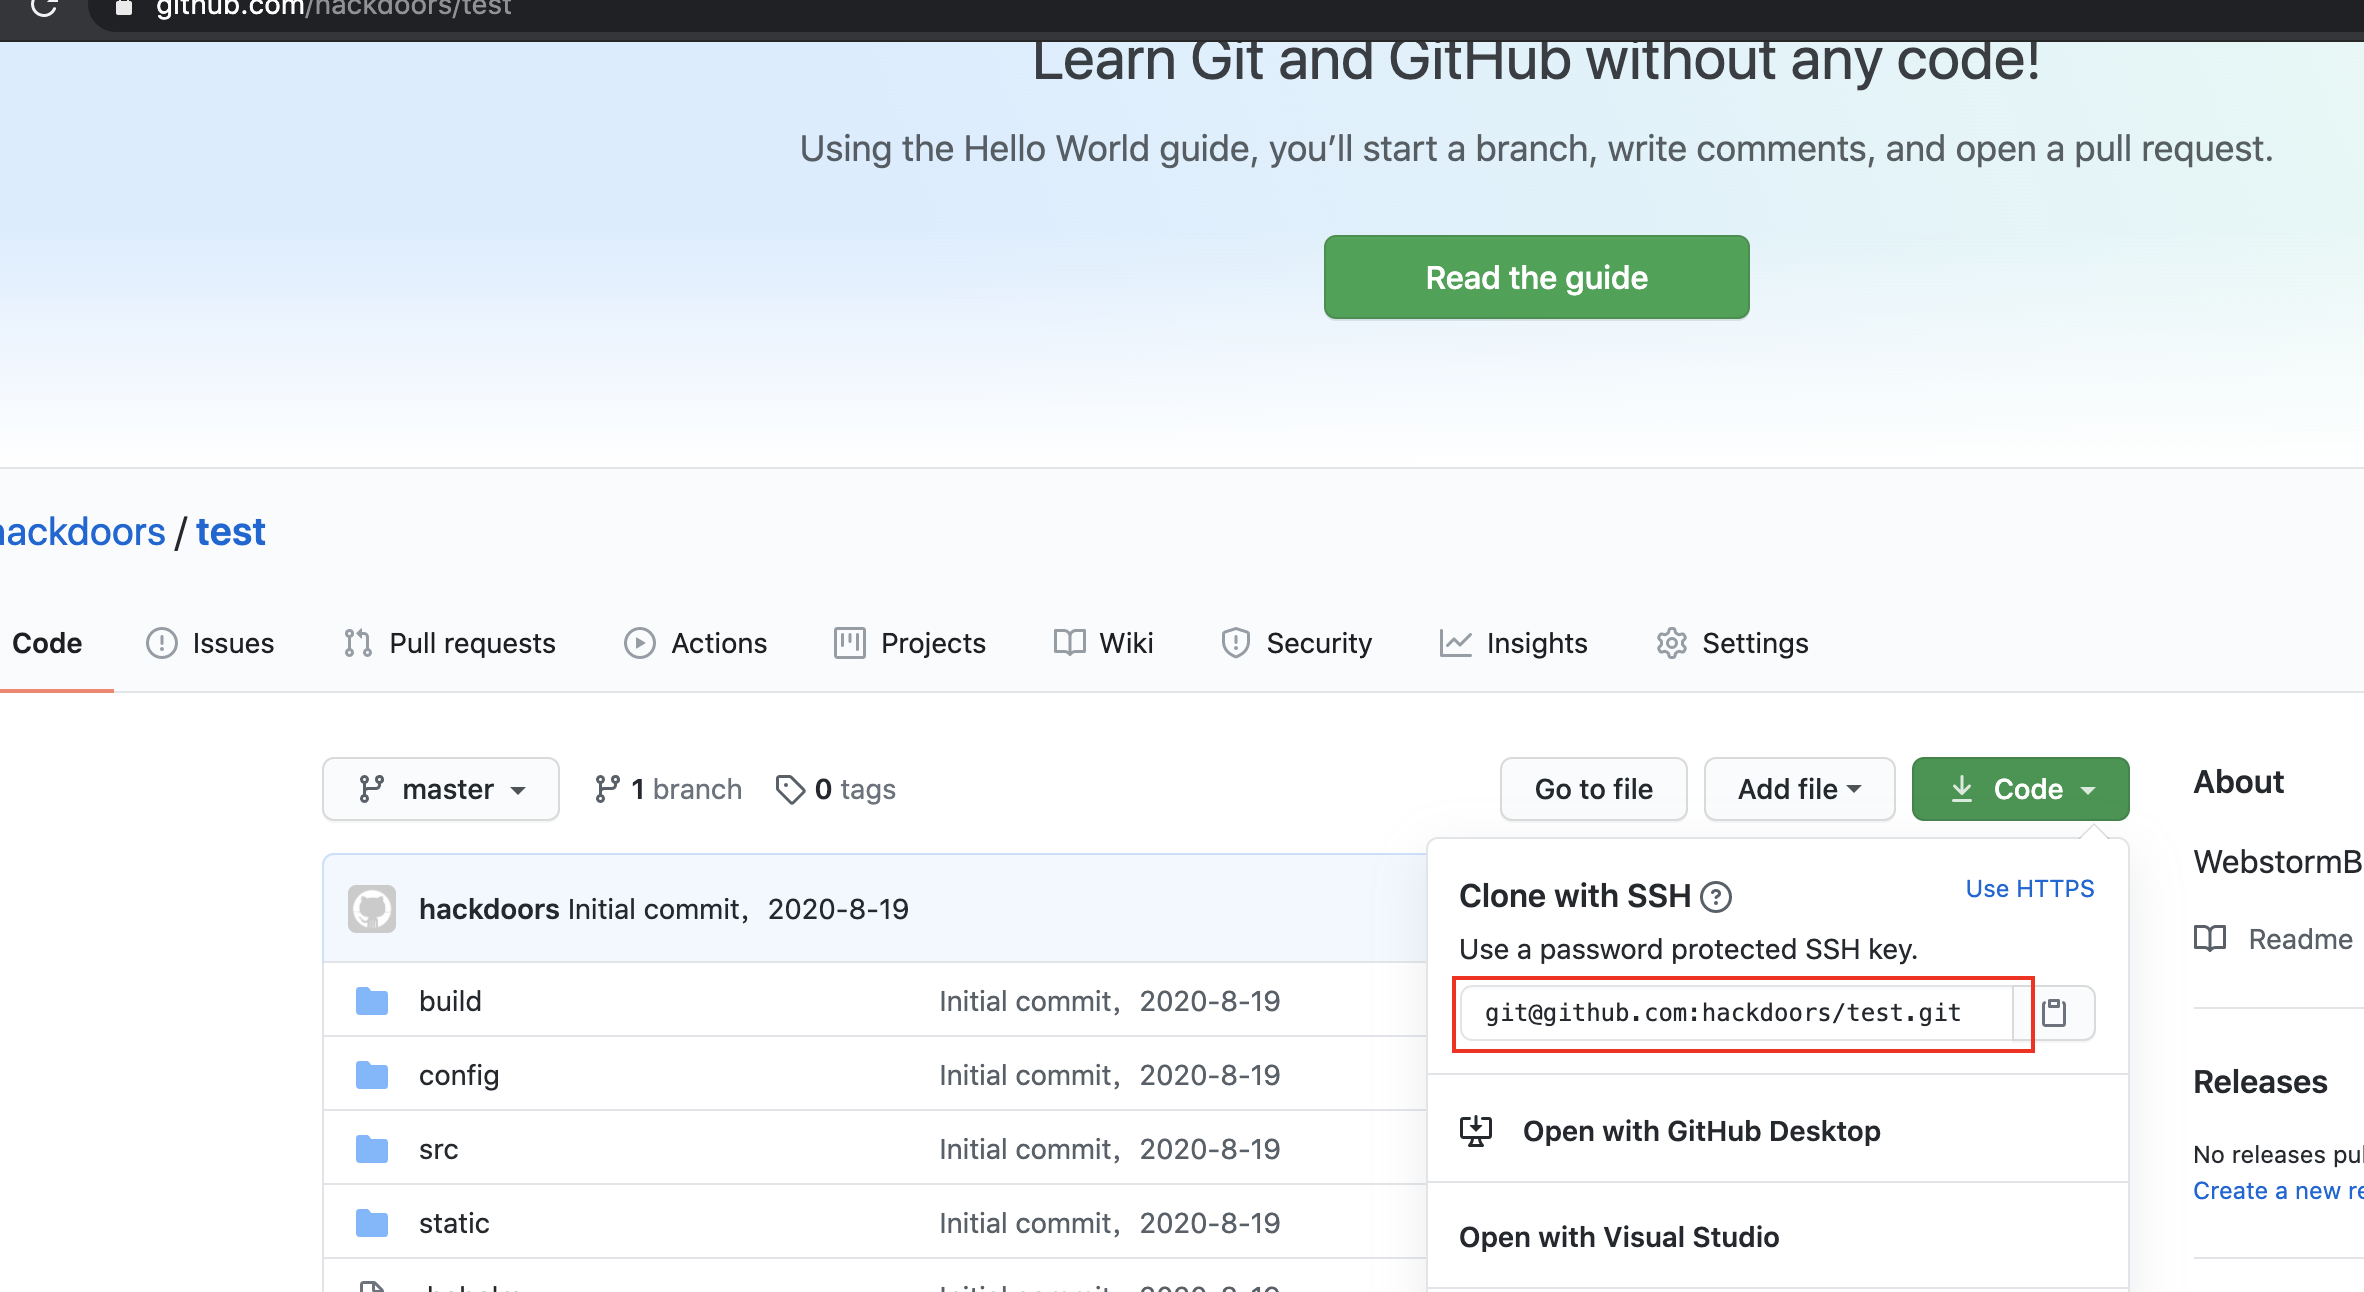Click the config folder icon
The height and width of the screenshot is (1292, 2364).
pos(372,1075)
